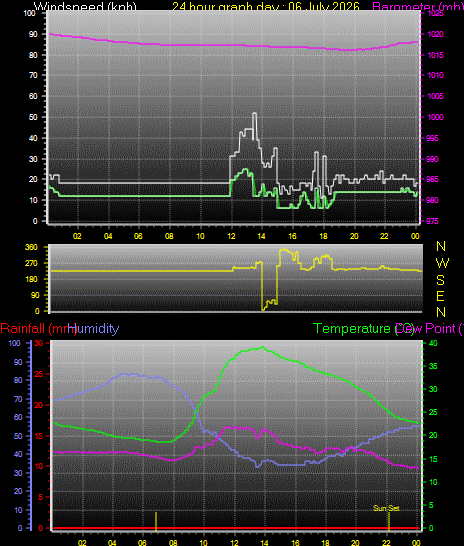Click the green 15 temperature axis value
464x546 pixels.
[x=433, y=459]
